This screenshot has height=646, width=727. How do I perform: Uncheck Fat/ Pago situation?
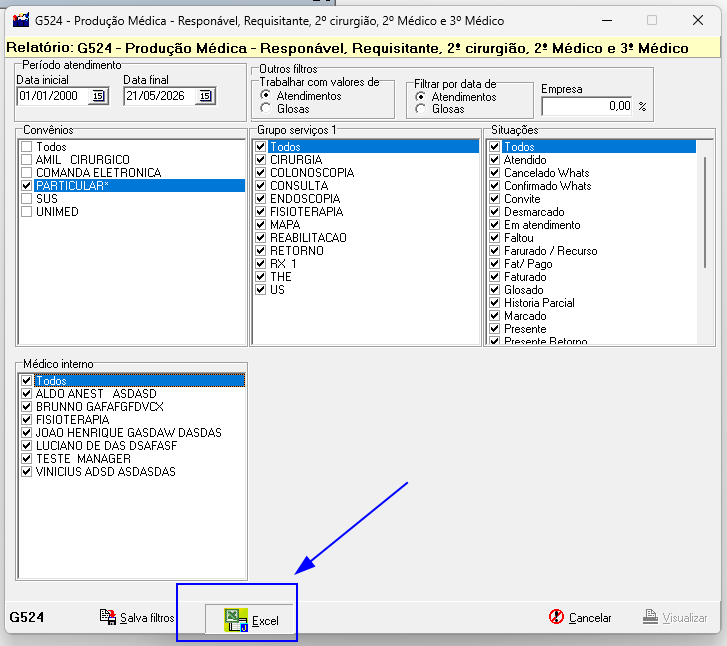click(495, 263)
